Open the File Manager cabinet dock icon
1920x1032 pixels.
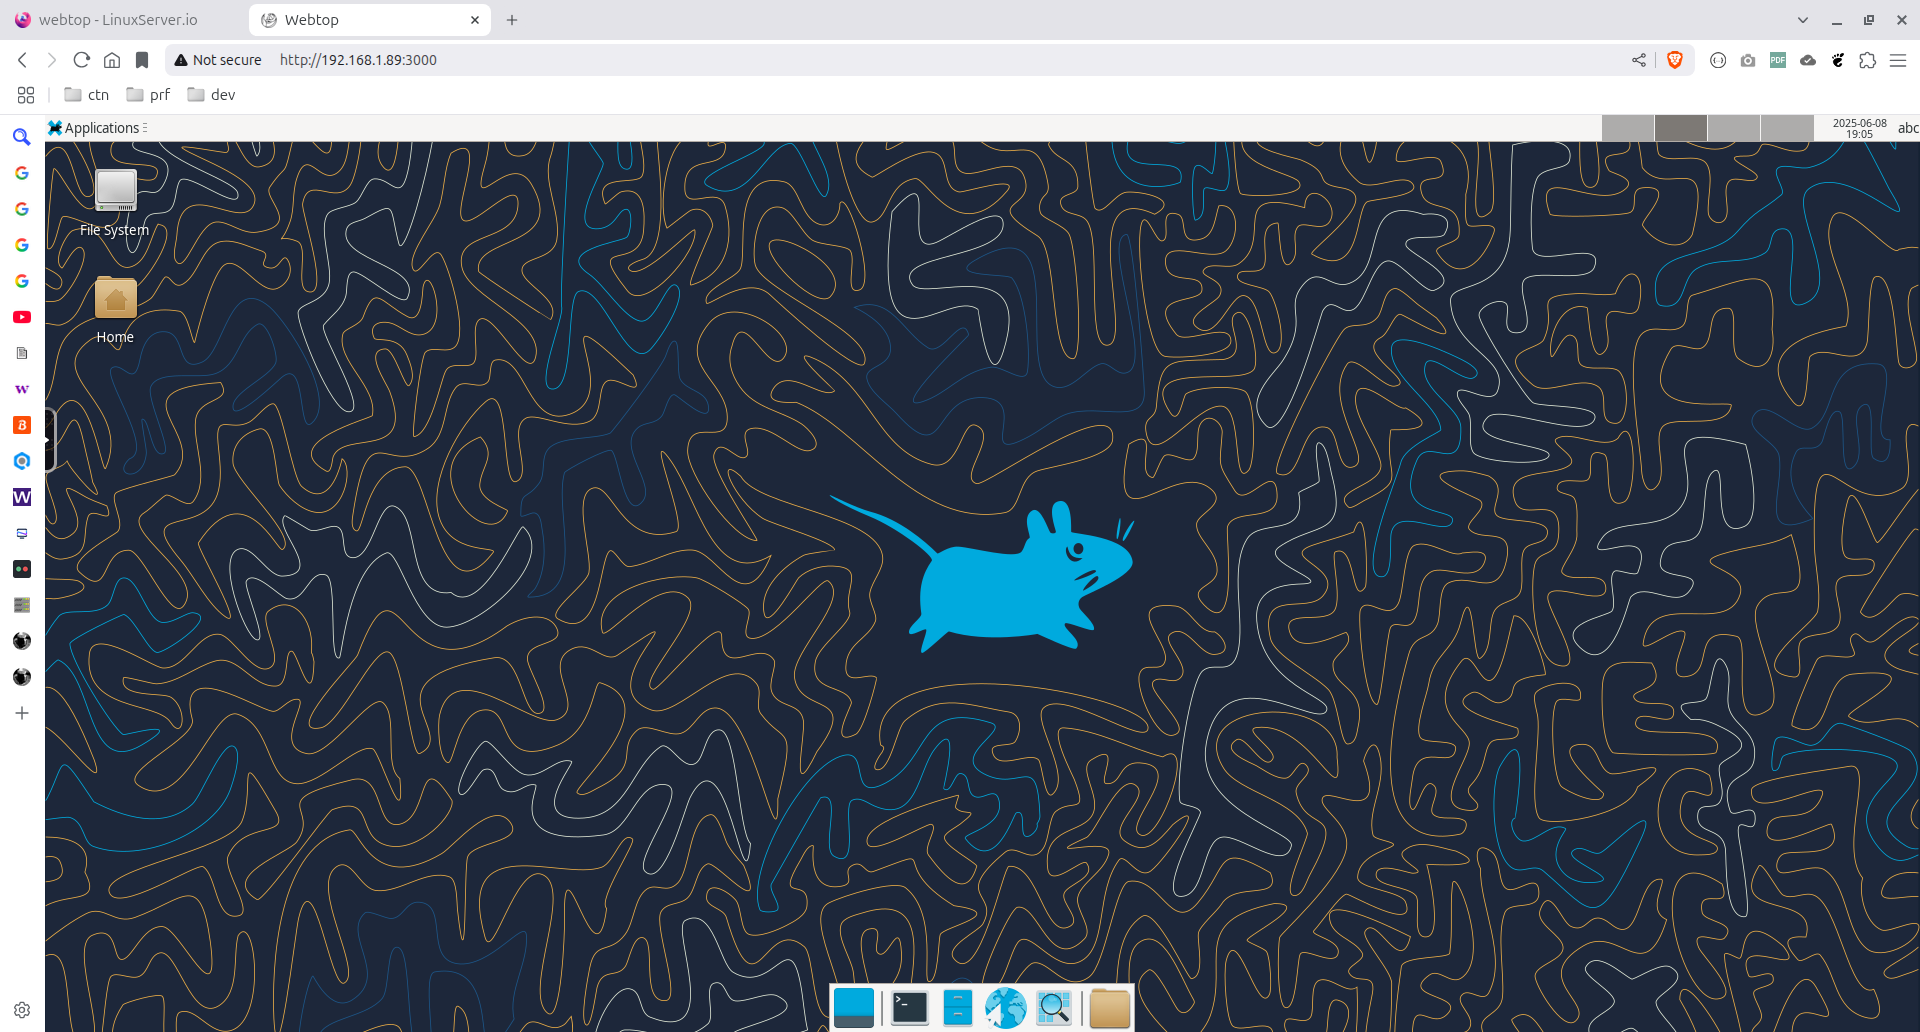(958, 1008)
